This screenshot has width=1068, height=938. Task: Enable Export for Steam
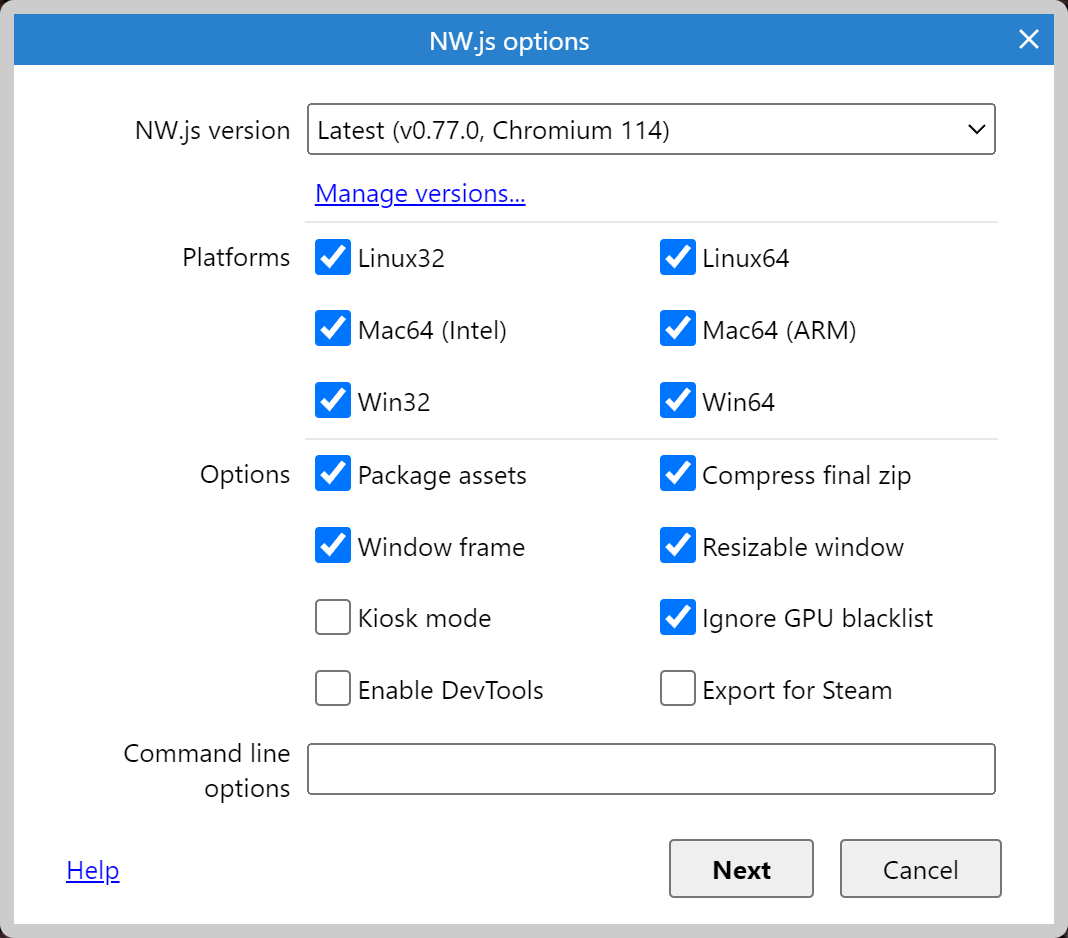coord(677,688)
